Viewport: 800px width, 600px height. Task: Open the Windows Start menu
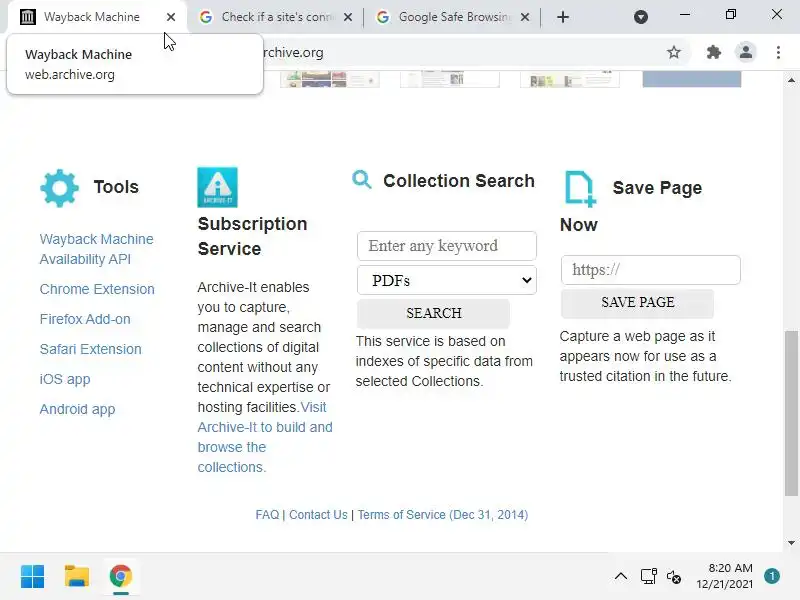33,577
